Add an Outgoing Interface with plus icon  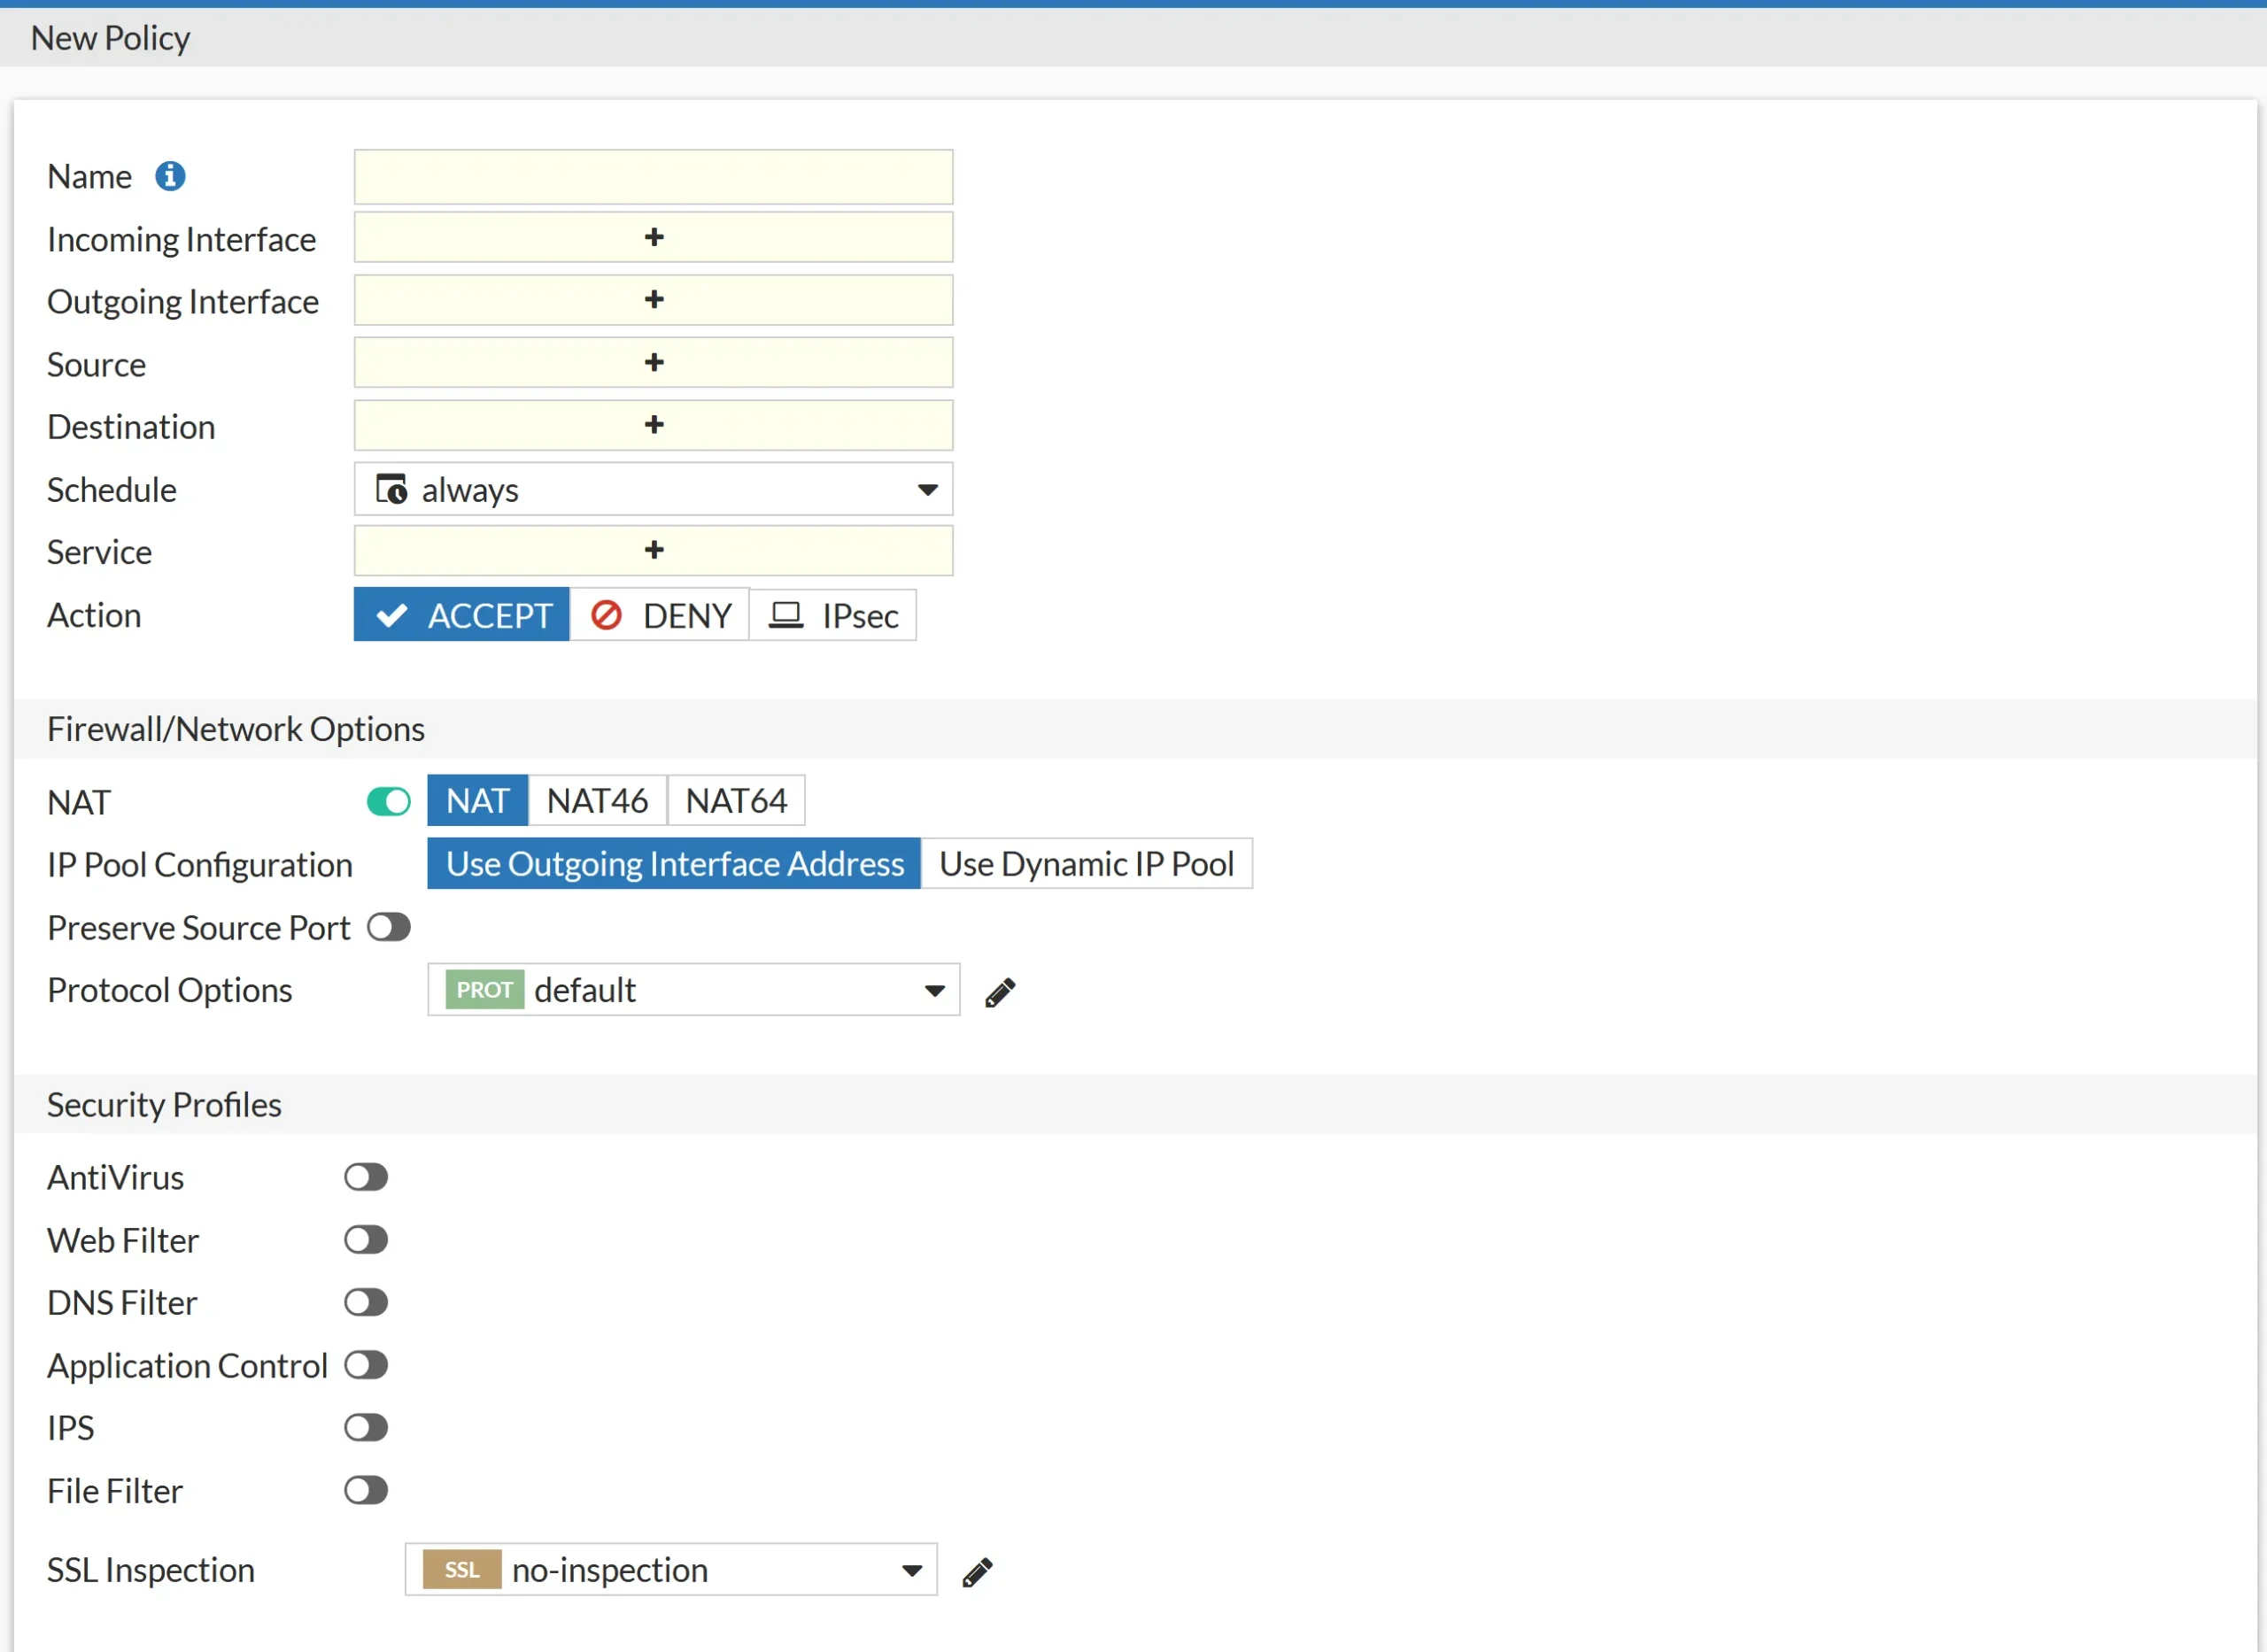[x=654, y=299]
